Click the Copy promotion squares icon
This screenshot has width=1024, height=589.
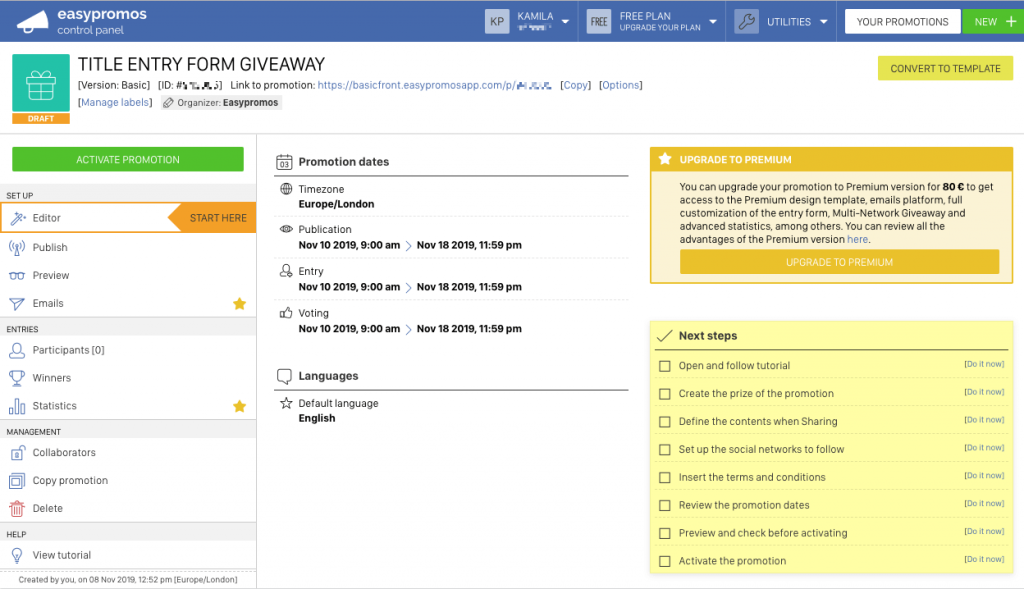click(x=17, y=481)
